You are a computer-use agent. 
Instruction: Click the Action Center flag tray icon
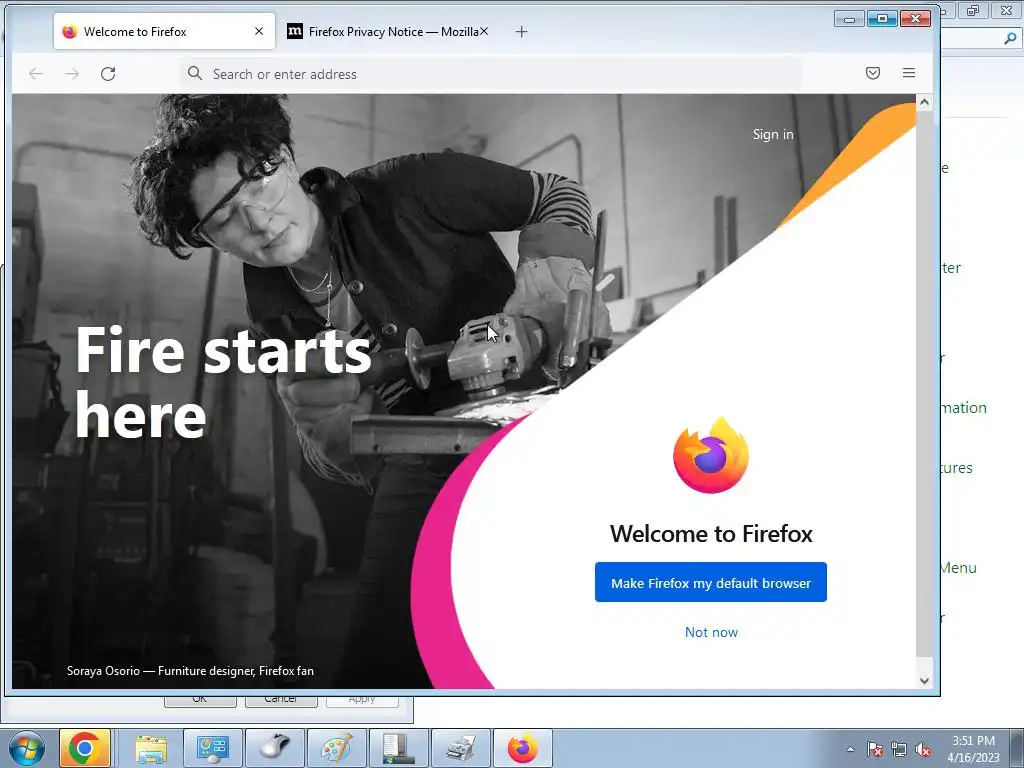874,749
